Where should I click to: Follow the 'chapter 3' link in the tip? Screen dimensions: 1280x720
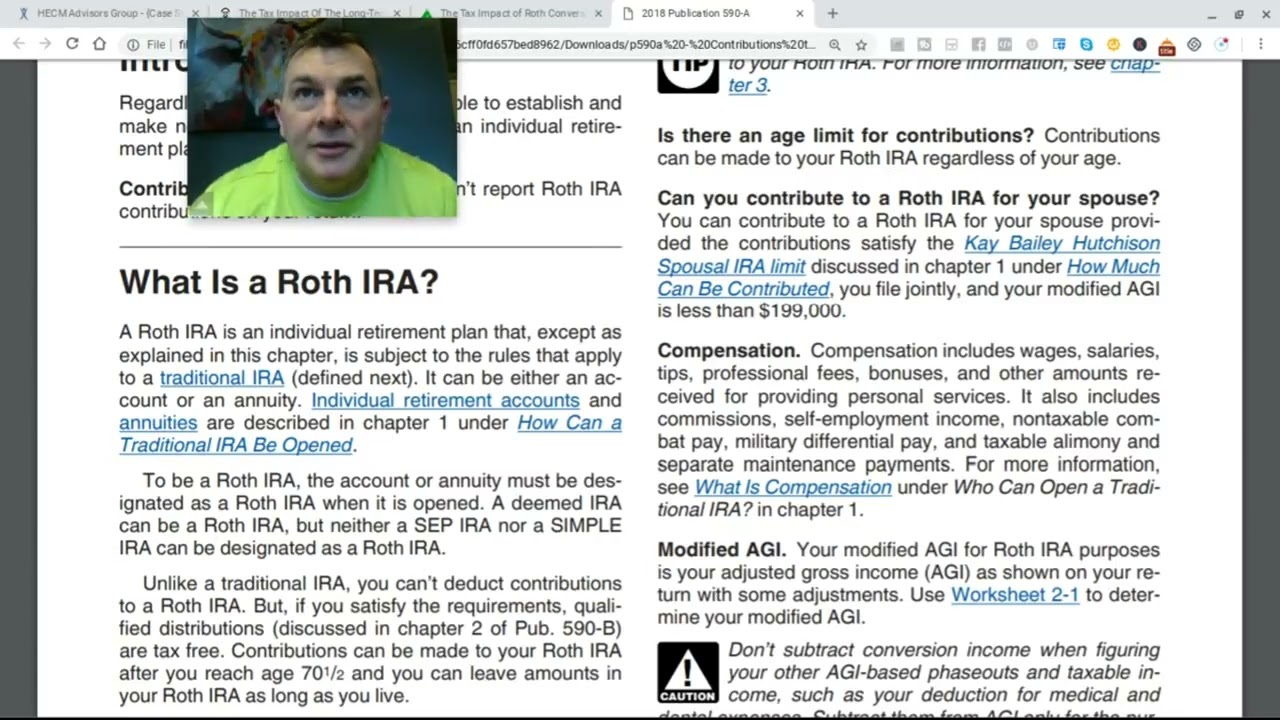944,74
